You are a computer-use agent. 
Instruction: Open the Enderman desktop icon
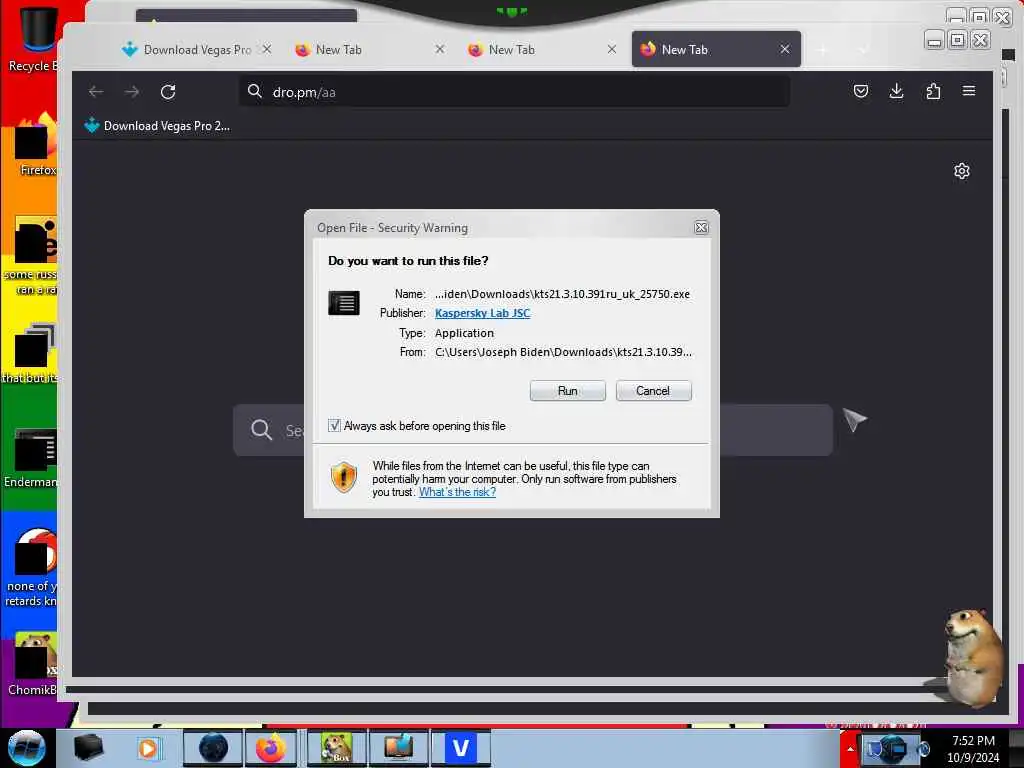pos(33,457)
